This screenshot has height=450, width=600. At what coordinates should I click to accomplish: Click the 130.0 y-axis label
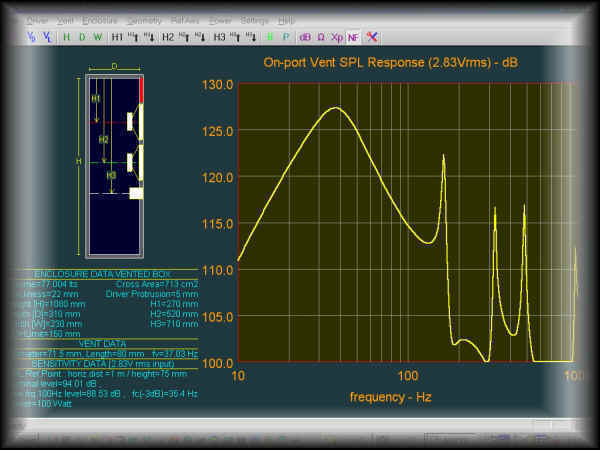(218, 85)
